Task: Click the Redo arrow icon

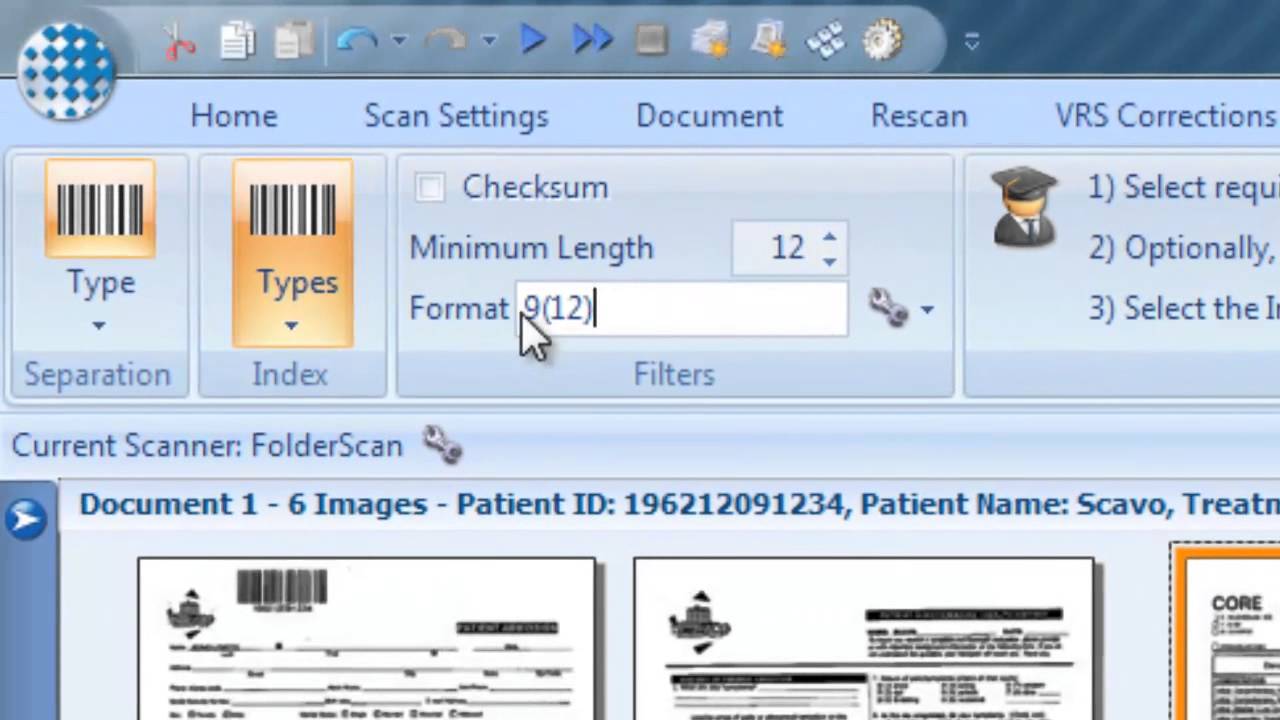Action: click(445, 40)
